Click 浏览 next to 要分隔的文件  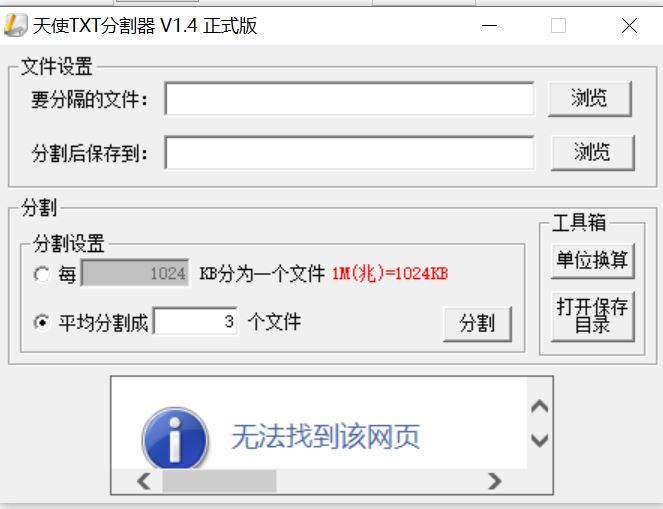tap(589, 99)
